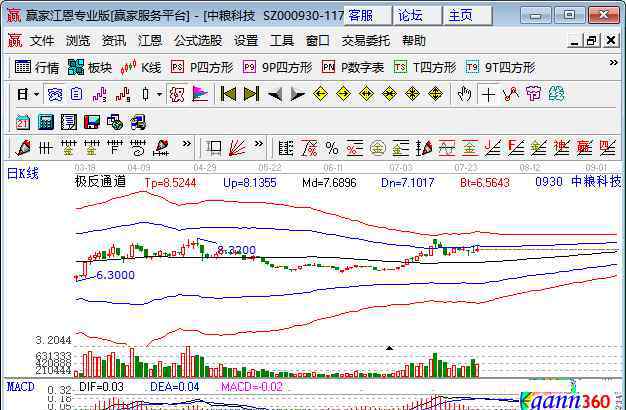Select the red pencil drawing tool
Screen dimensions: 626x410
23,148
